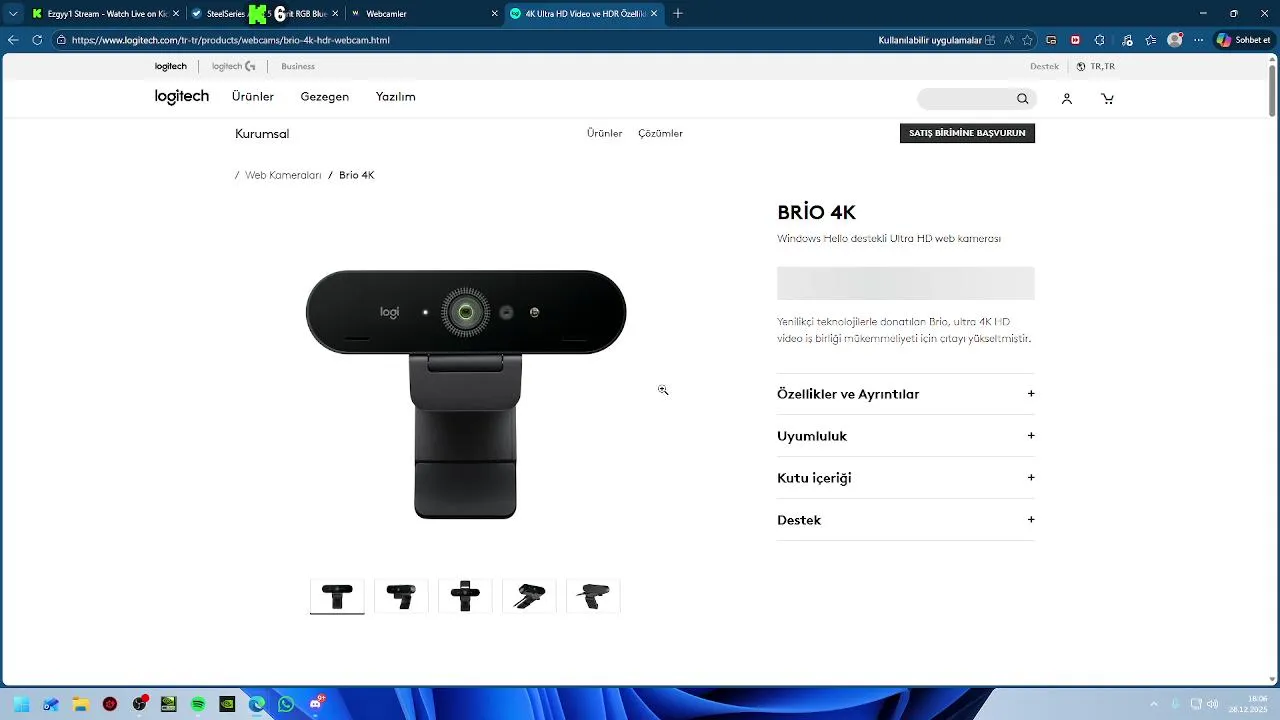1280x720 pixels.
Task: Open the tab search dropdown arrow
Action: (x=13, y=14)
